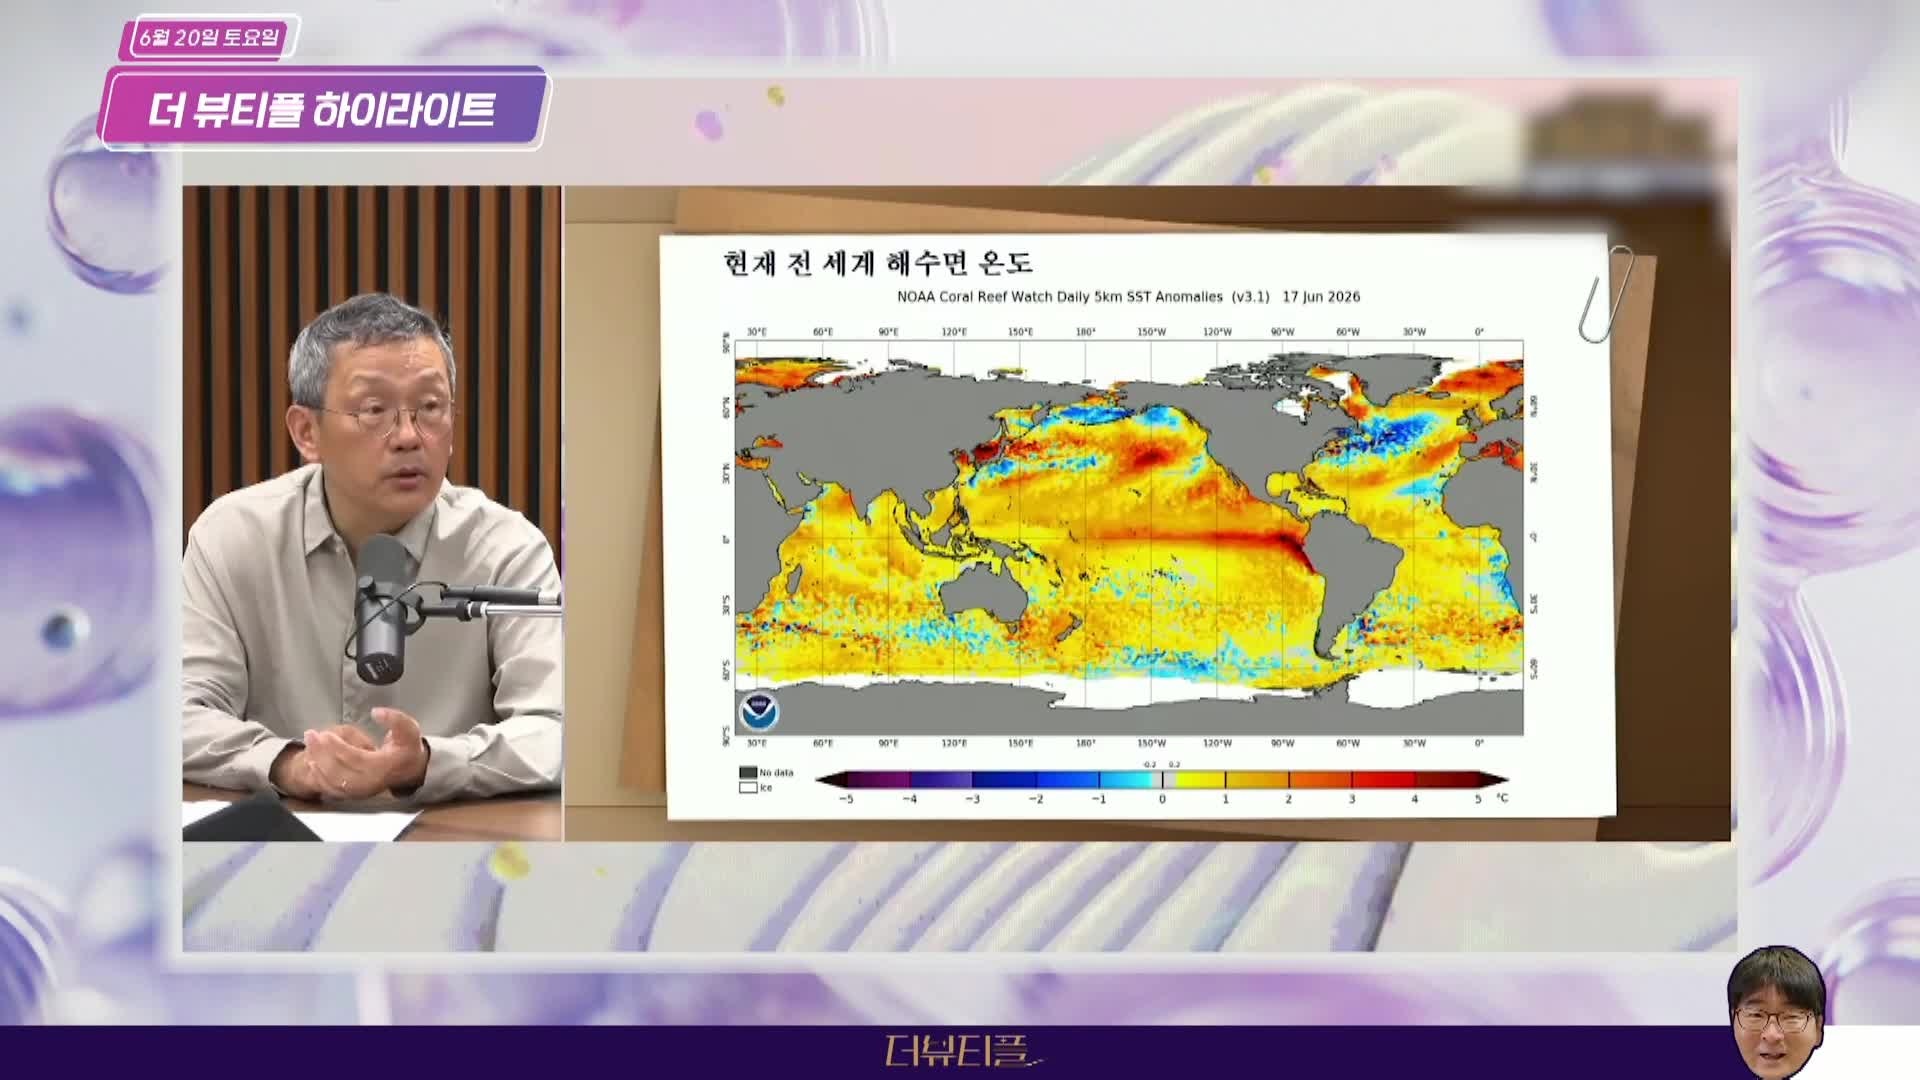Click the SST anomalies world map image
This screenshot has height=1080, width=1920.
(x=1129, y=538)
